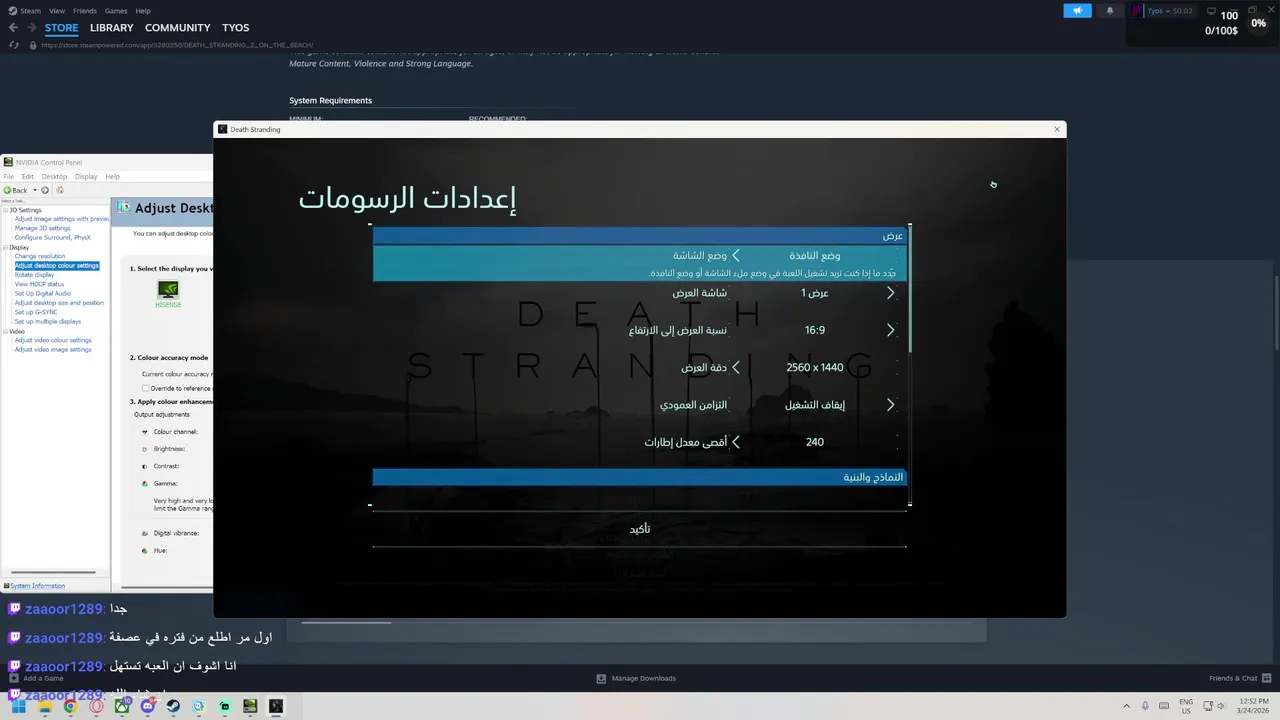
Task: Click Steam store URL address bar
Action: (x=176, y=45)
